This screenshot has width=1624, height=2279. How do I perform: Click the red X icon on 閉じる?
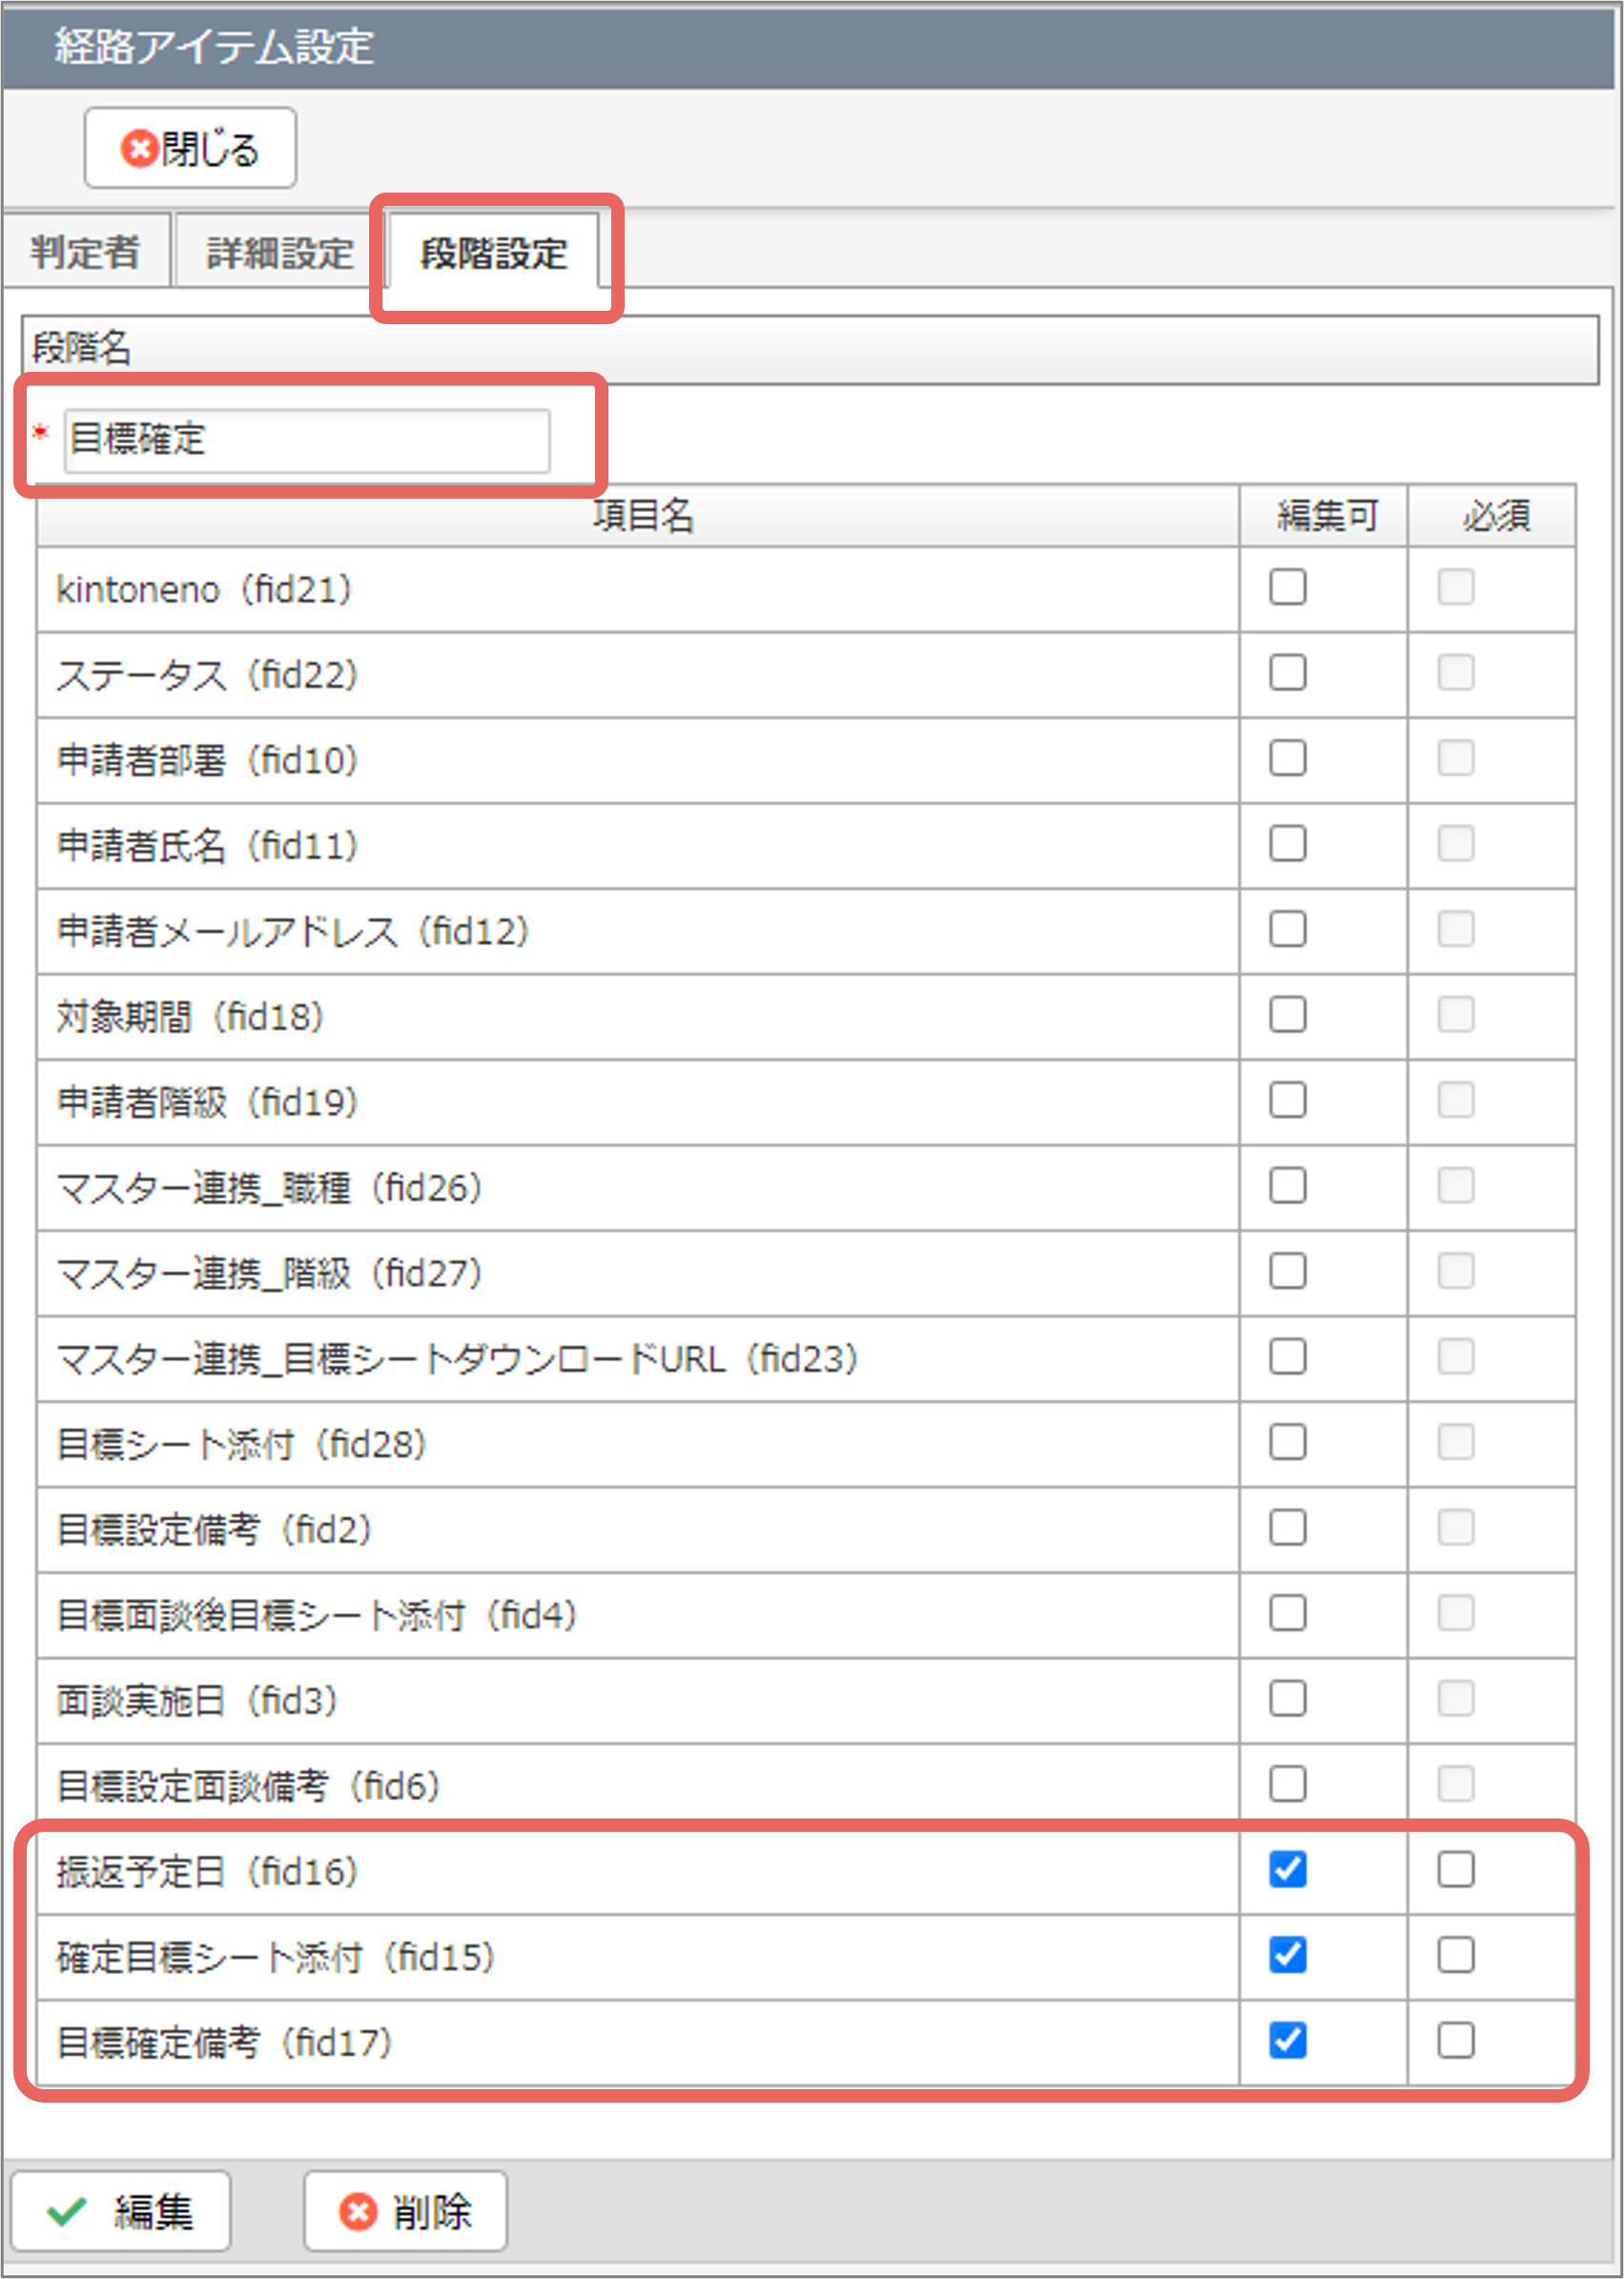[x=139, y=149]
